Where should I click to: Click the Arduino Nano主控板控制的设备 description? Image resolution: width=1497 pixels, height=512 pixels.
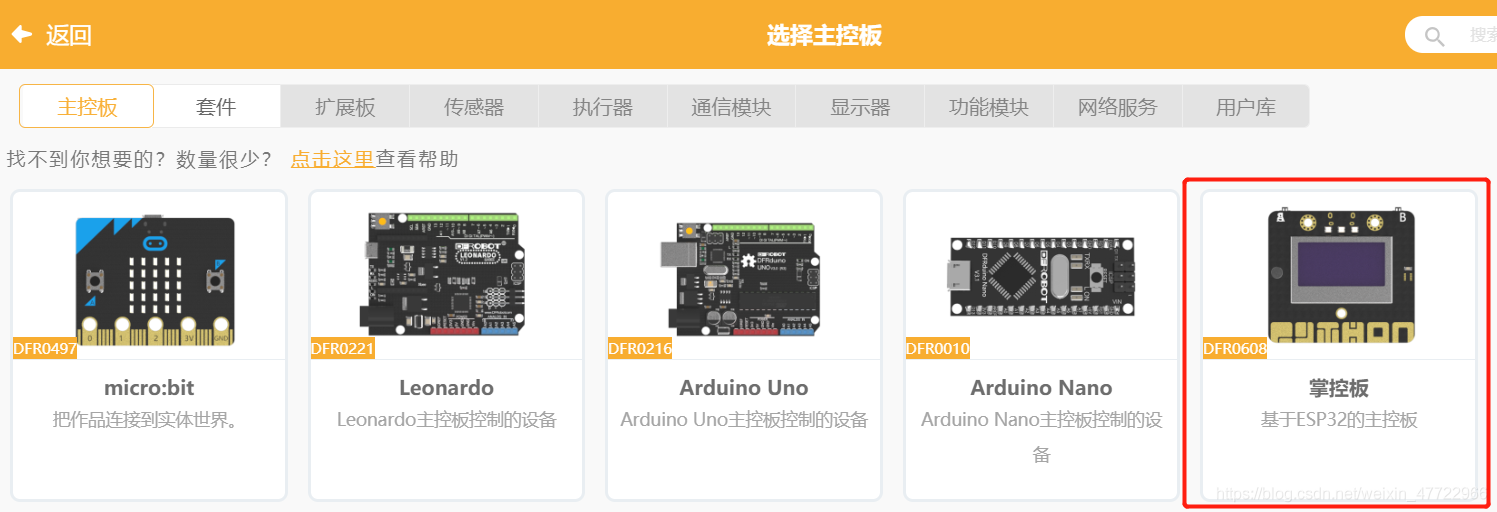point(1042,437)
